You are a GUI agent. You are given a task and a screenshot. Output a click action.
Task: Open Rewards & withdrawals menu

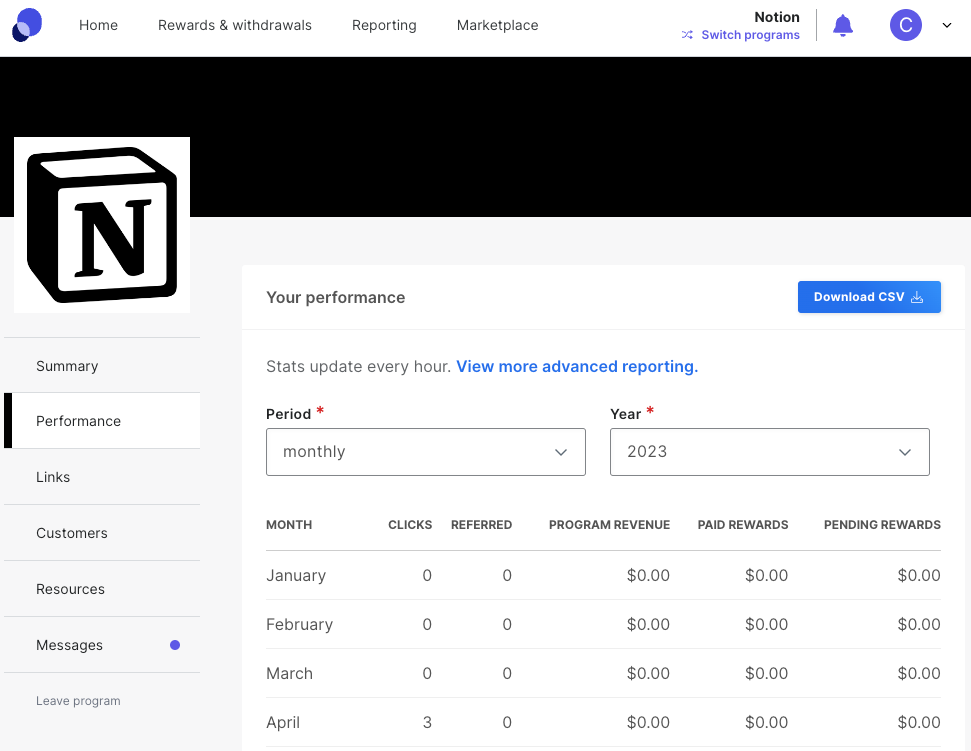(x=235, y=26)
